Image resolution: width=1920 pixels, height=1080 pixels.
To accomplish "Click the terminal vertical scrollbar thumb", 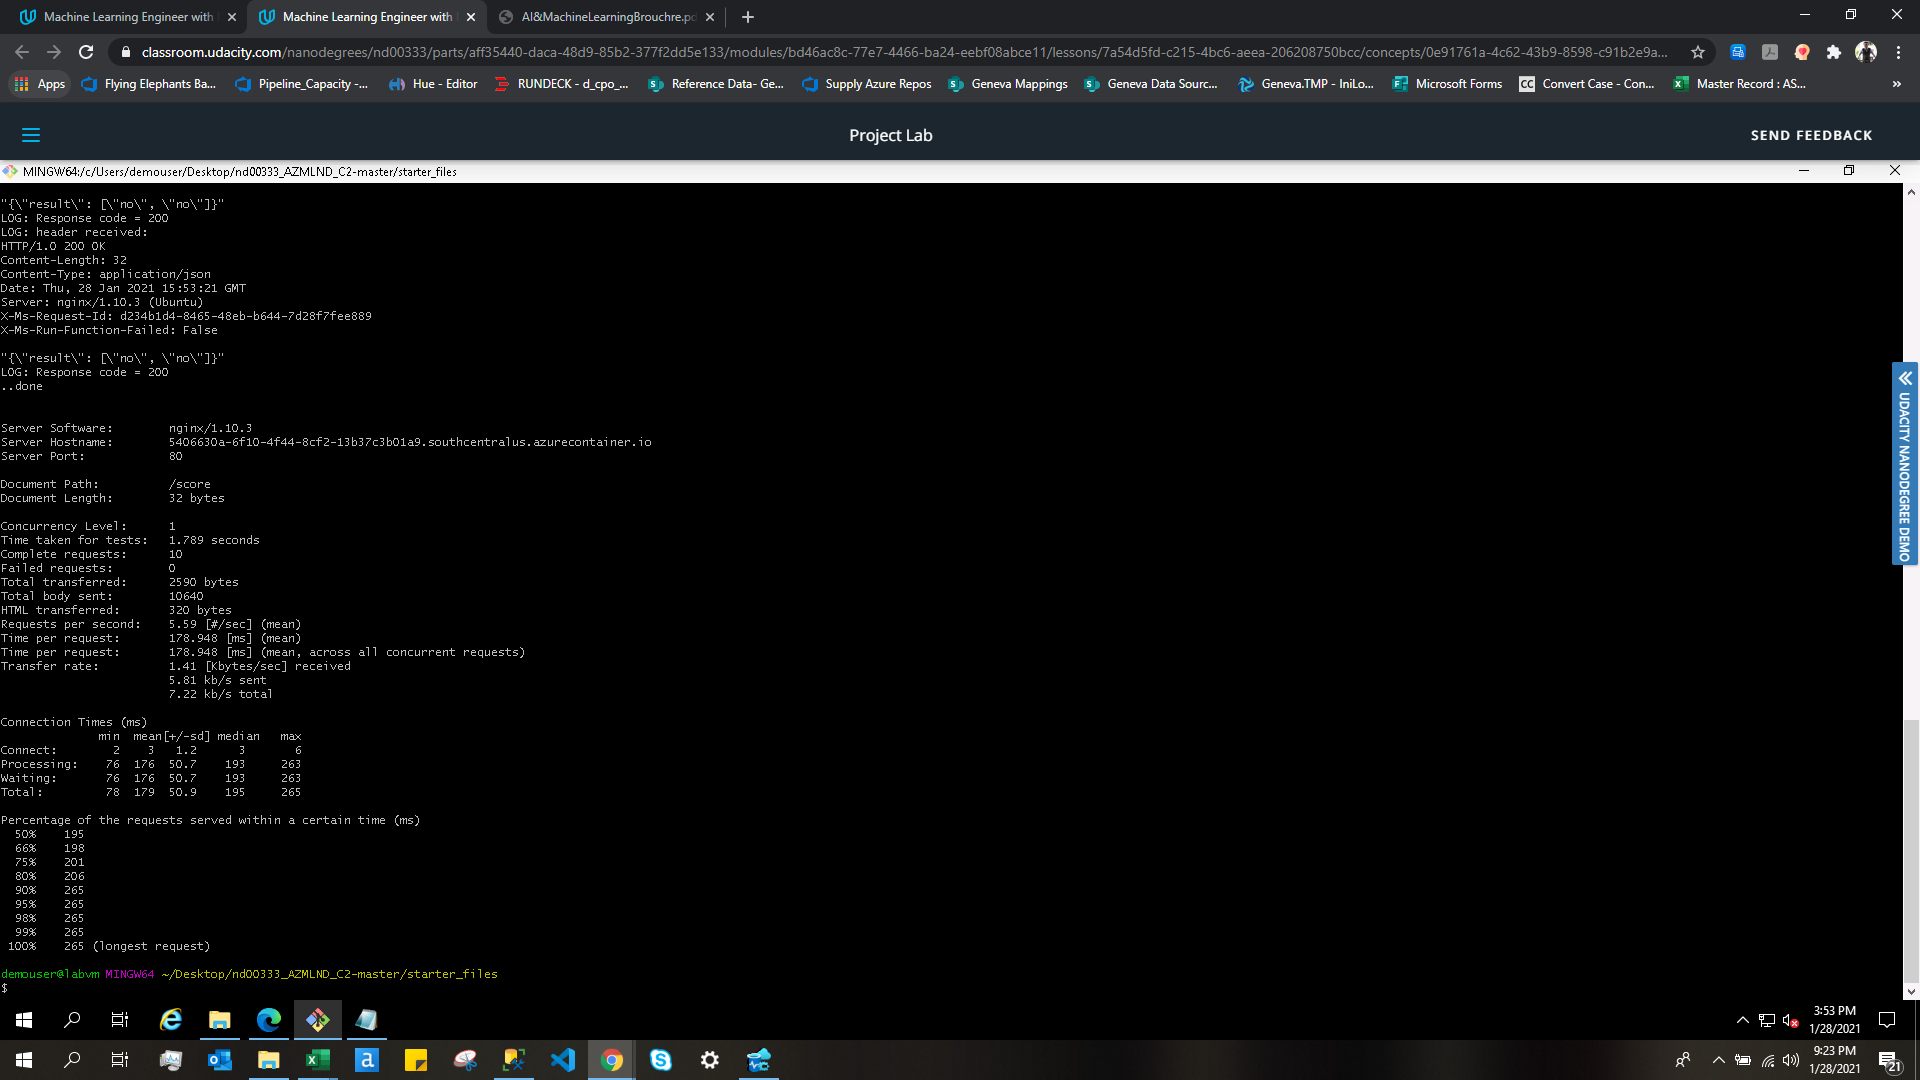I will coord(1911,850).
